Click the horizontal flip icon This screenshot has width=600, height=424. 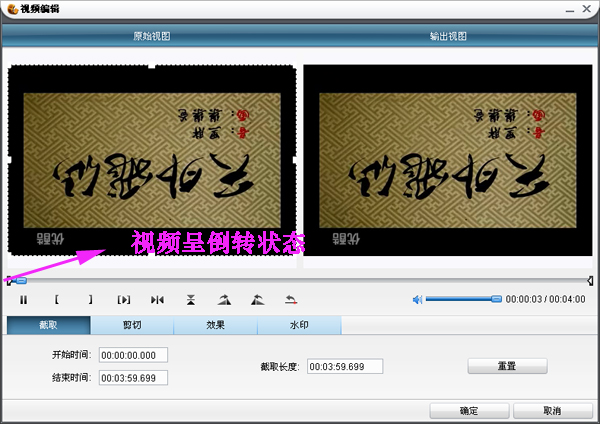(x=157, y=299)
